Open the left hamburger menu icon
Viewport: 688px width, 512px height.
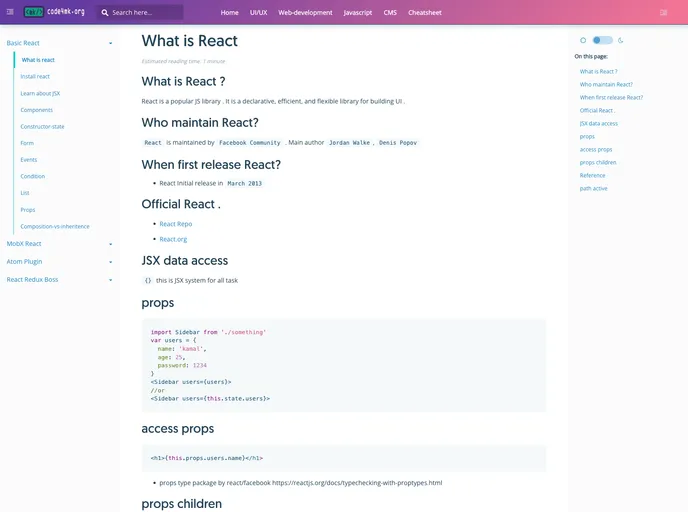10,13
